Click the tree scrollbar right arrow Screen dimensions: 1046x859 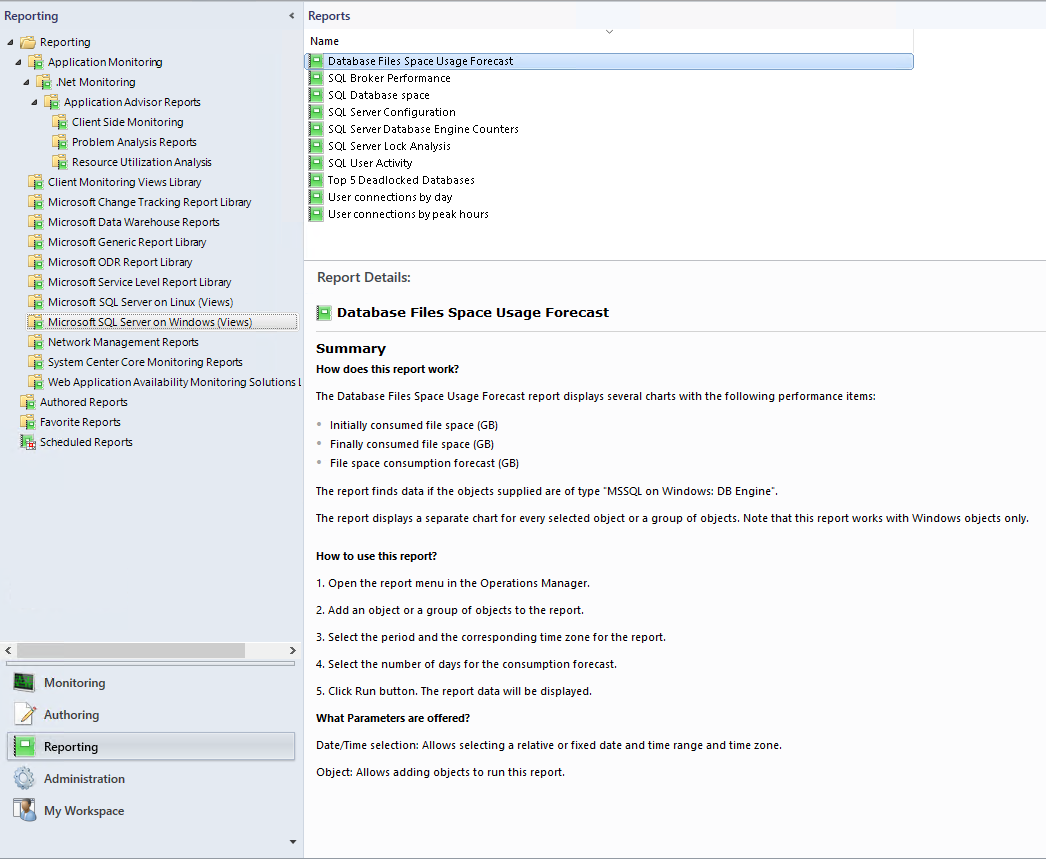292,650
